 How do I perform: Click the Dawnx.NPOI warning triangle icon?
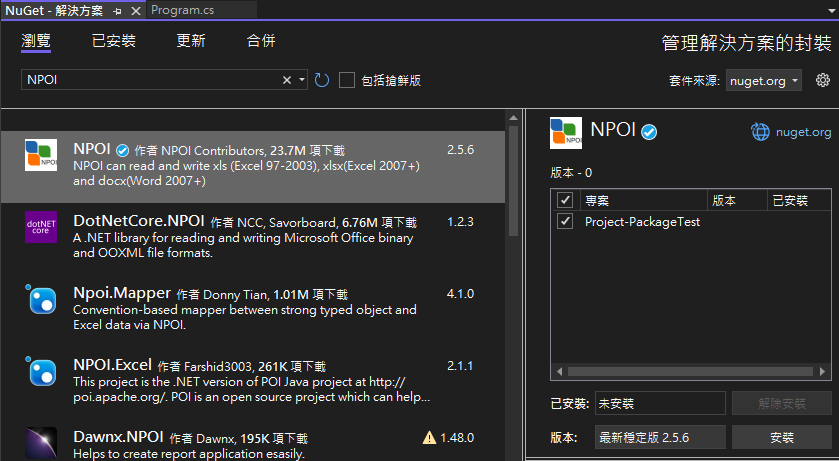pos(429,438)
